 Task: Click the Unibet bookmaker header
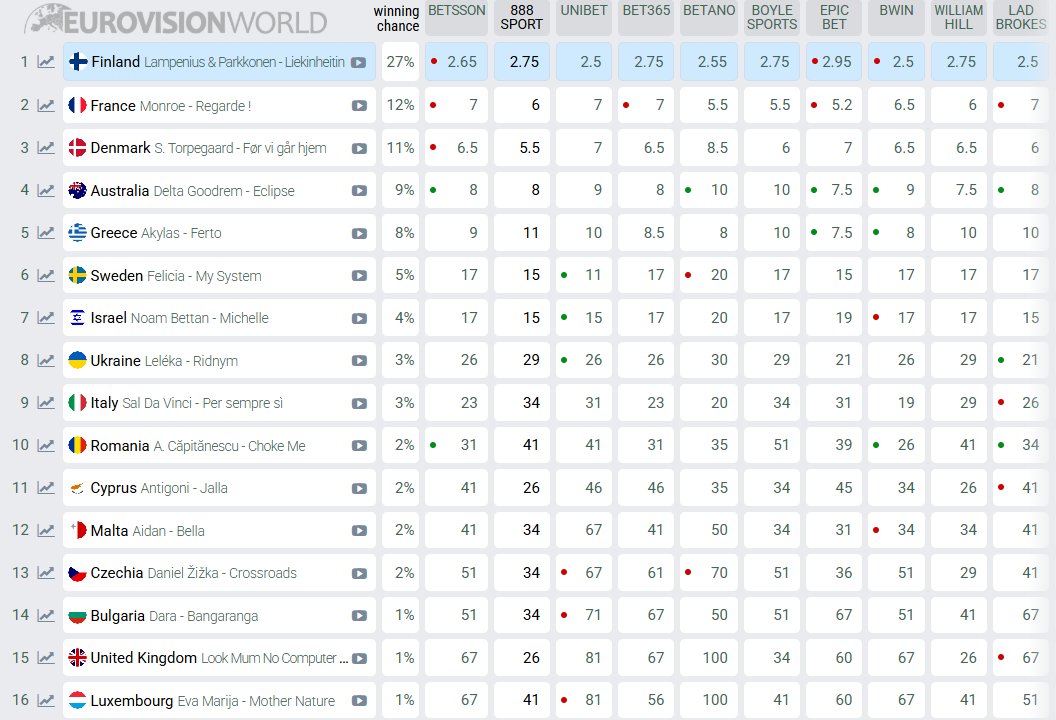coord(584,11)
